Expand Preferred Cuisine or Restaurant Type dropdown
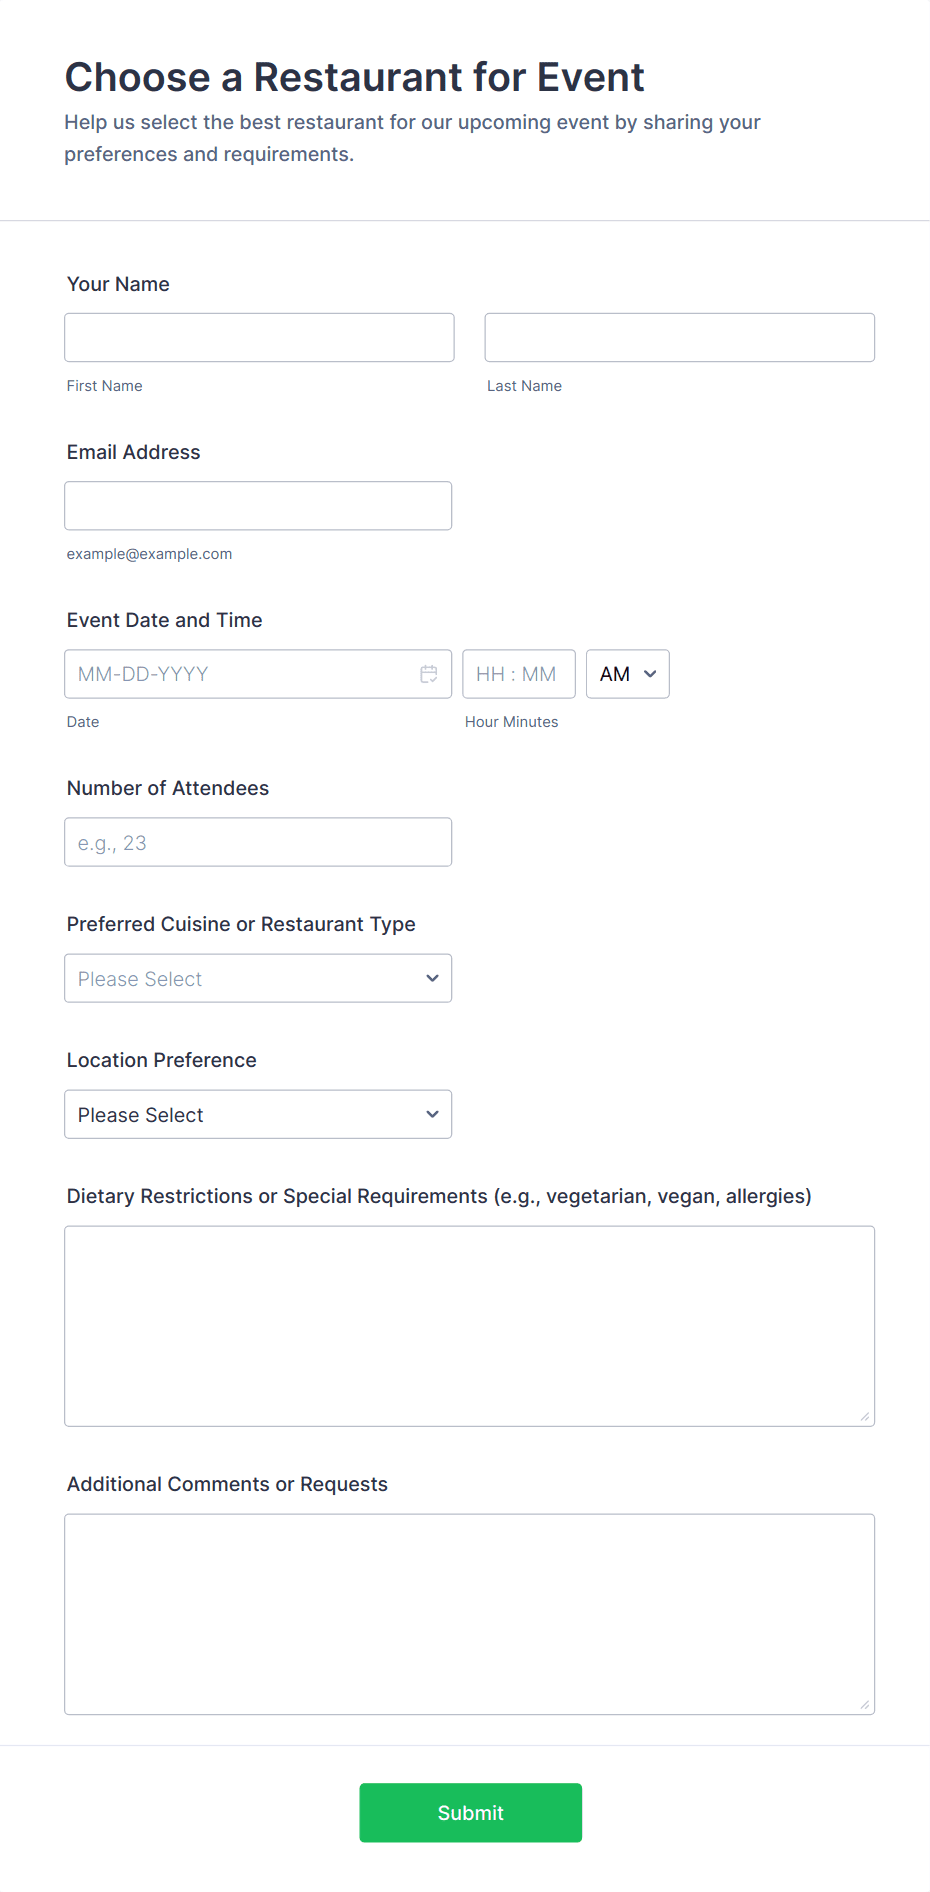The width and height of the screenshot is (930, 1892). click(x=258, y=978)
